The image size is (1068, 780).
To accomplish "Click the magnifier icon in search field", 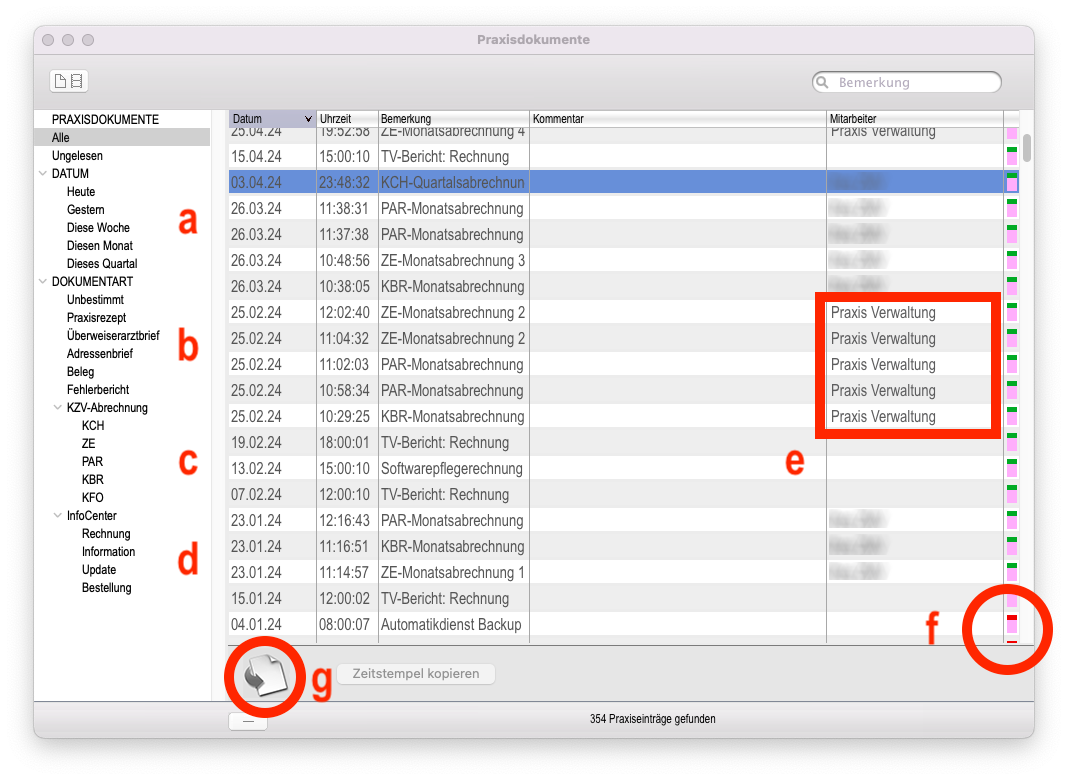I will tap(823, 83).
